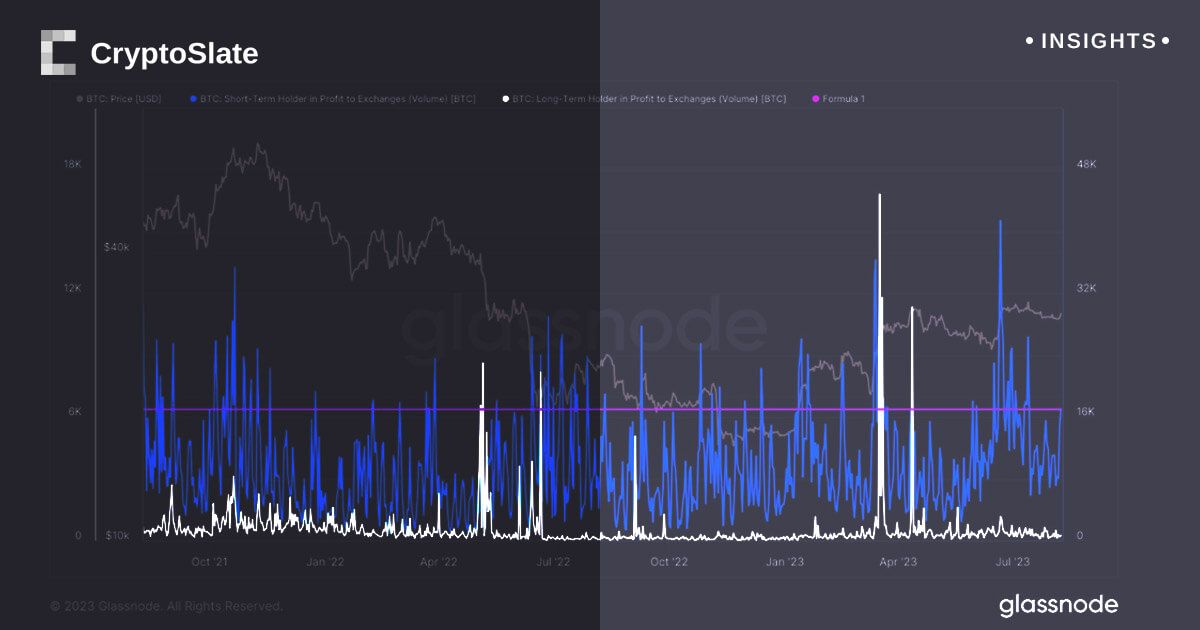The width and height of the screenshot is (1200, 630).
Task: Click the 48K right axis label
Action: point(1086,165)
